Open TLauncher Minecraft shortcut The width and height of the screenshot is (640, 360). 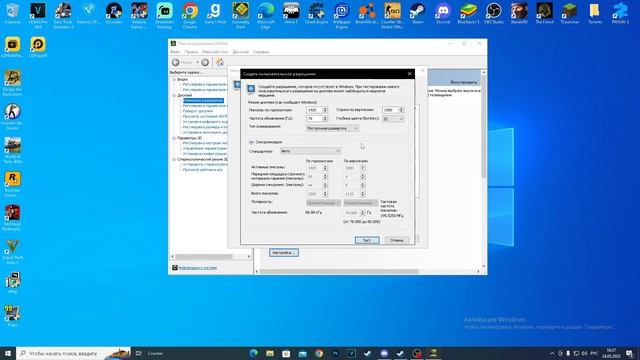point(569,13)
